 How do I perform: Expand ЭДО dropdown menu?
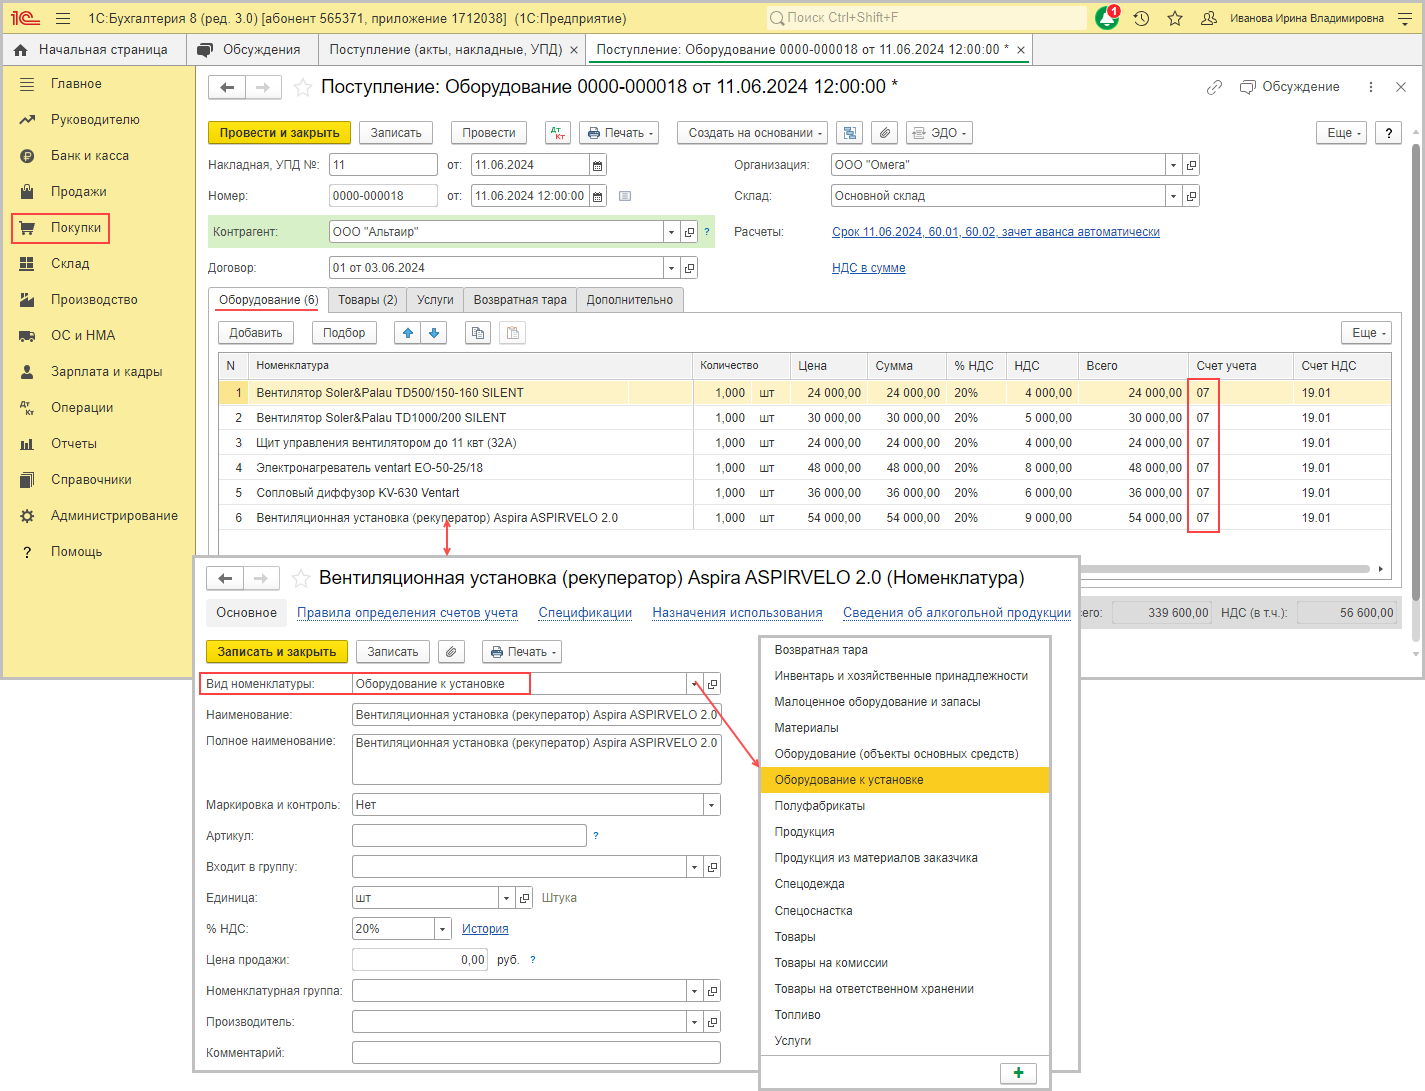click(x=939, y=133)
